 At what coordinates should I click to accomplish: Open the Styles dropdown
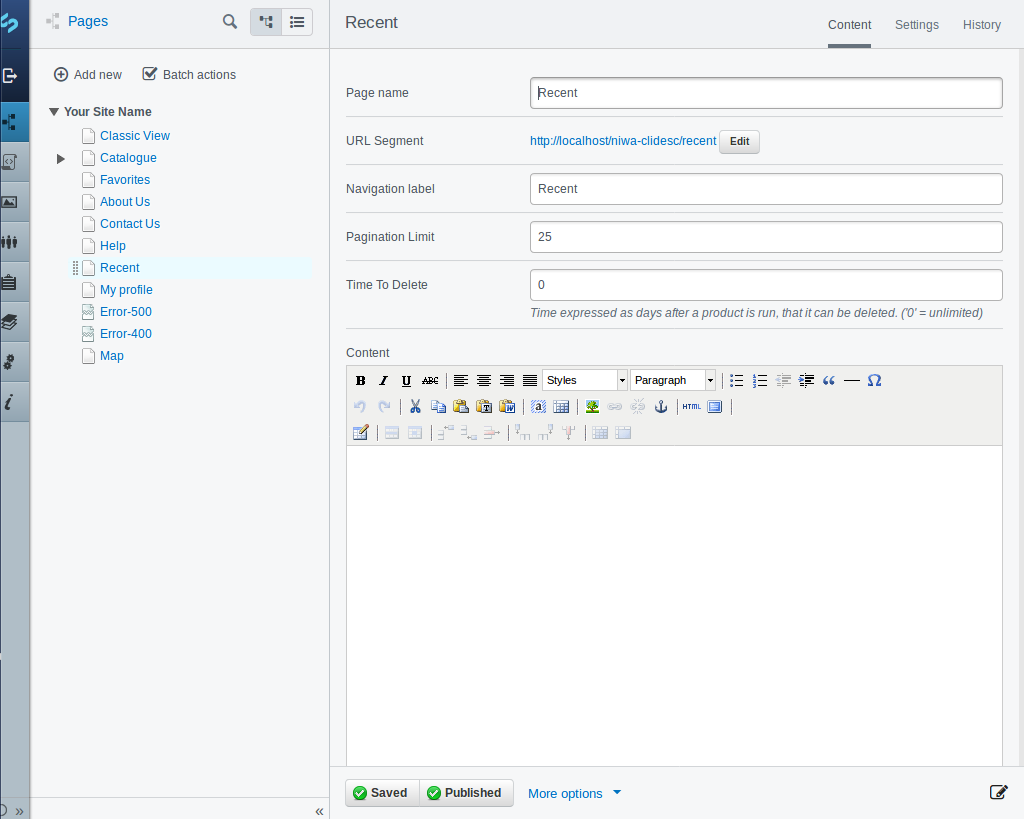click(x=585, y=381)
